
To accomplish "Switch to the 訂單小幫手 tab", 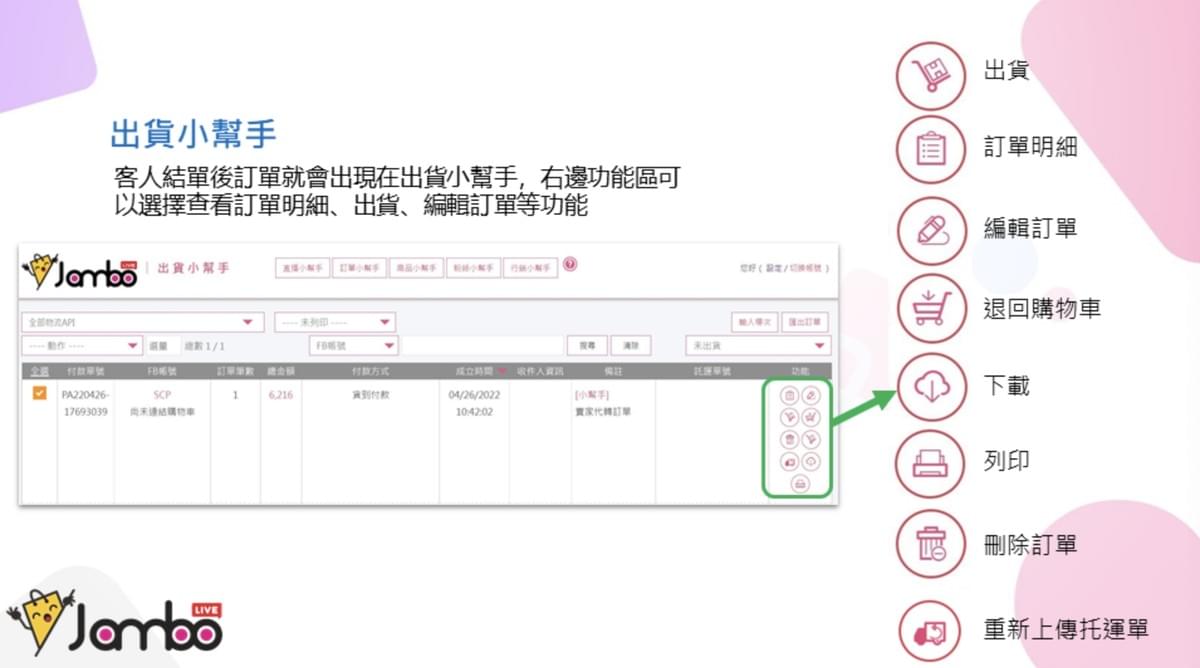I will point(358,268).
